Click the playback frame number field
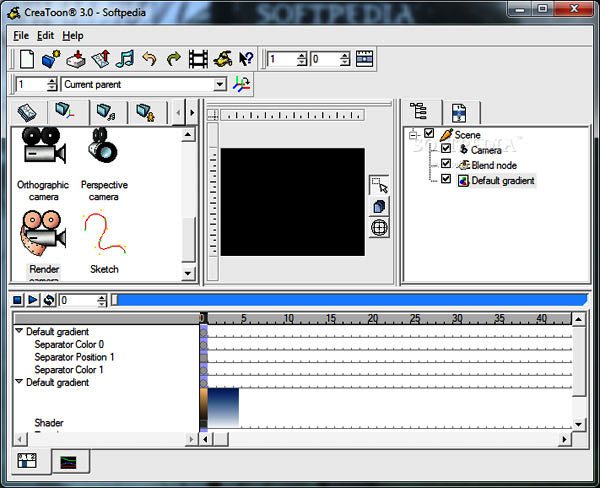The width and height of the screenshot is (600, 488). tap(78, 300)
